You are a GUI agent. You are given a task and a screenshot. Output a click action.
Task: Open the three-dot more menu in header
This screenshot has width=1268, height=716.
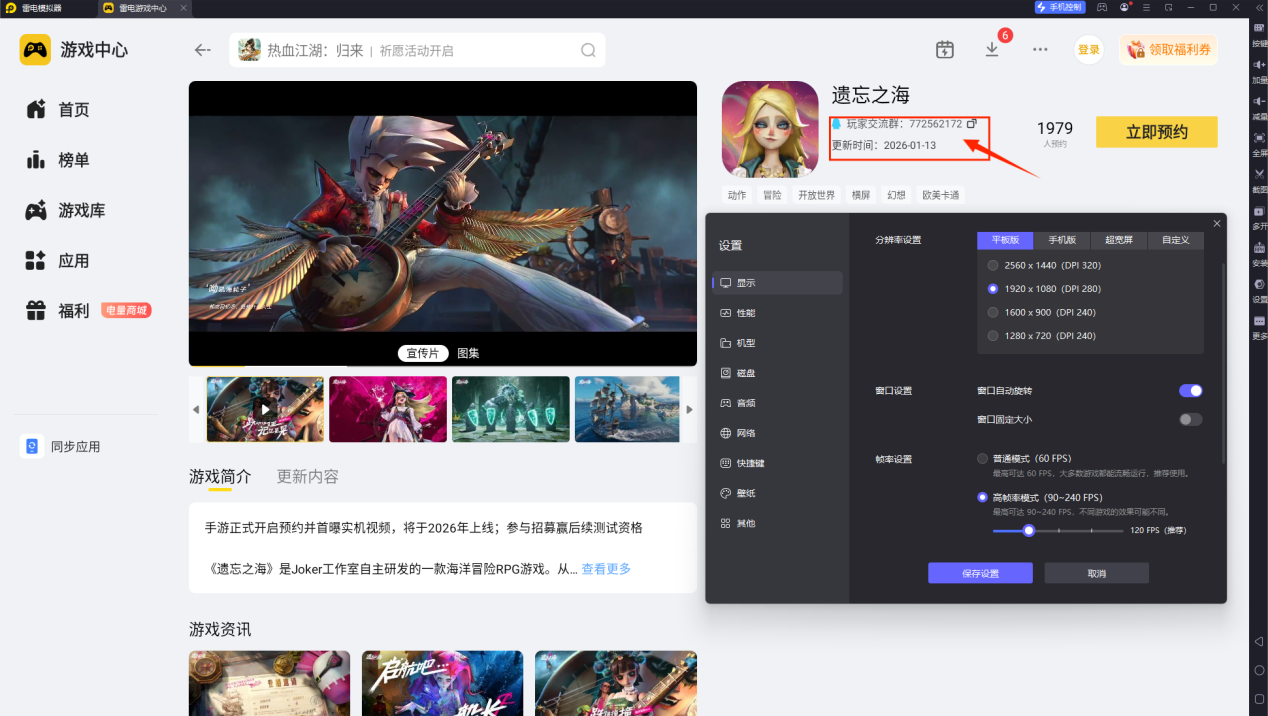click(x=1041, y=50)
